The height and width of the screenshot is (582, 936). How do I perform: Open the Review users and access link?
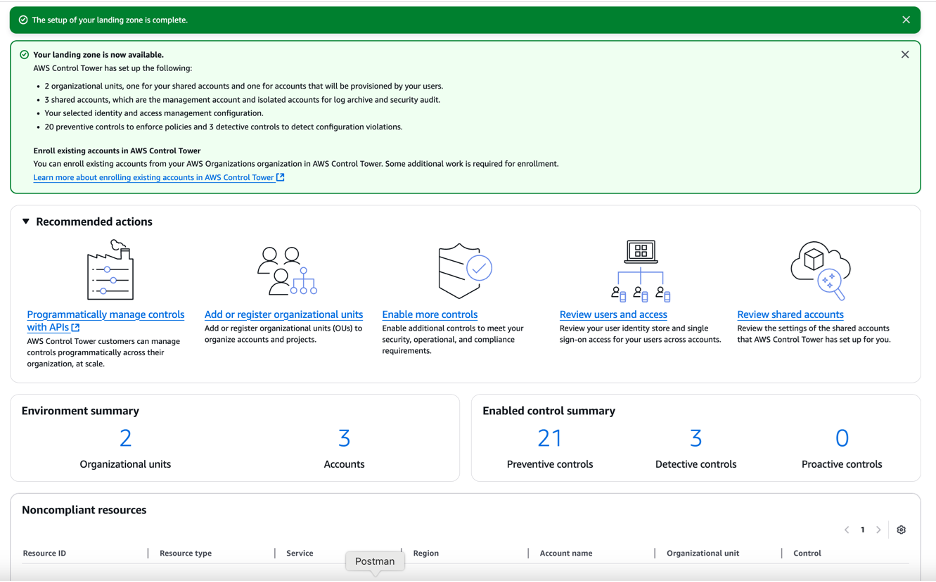613,315
